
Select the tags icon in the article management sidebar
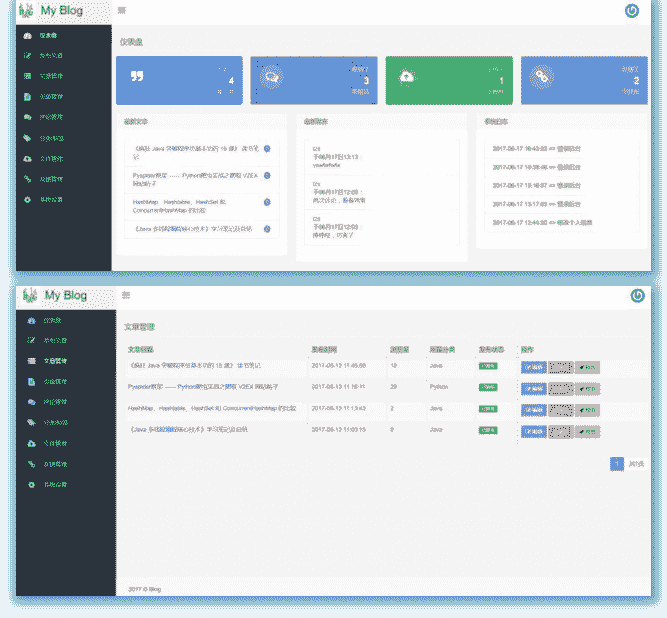31,422
